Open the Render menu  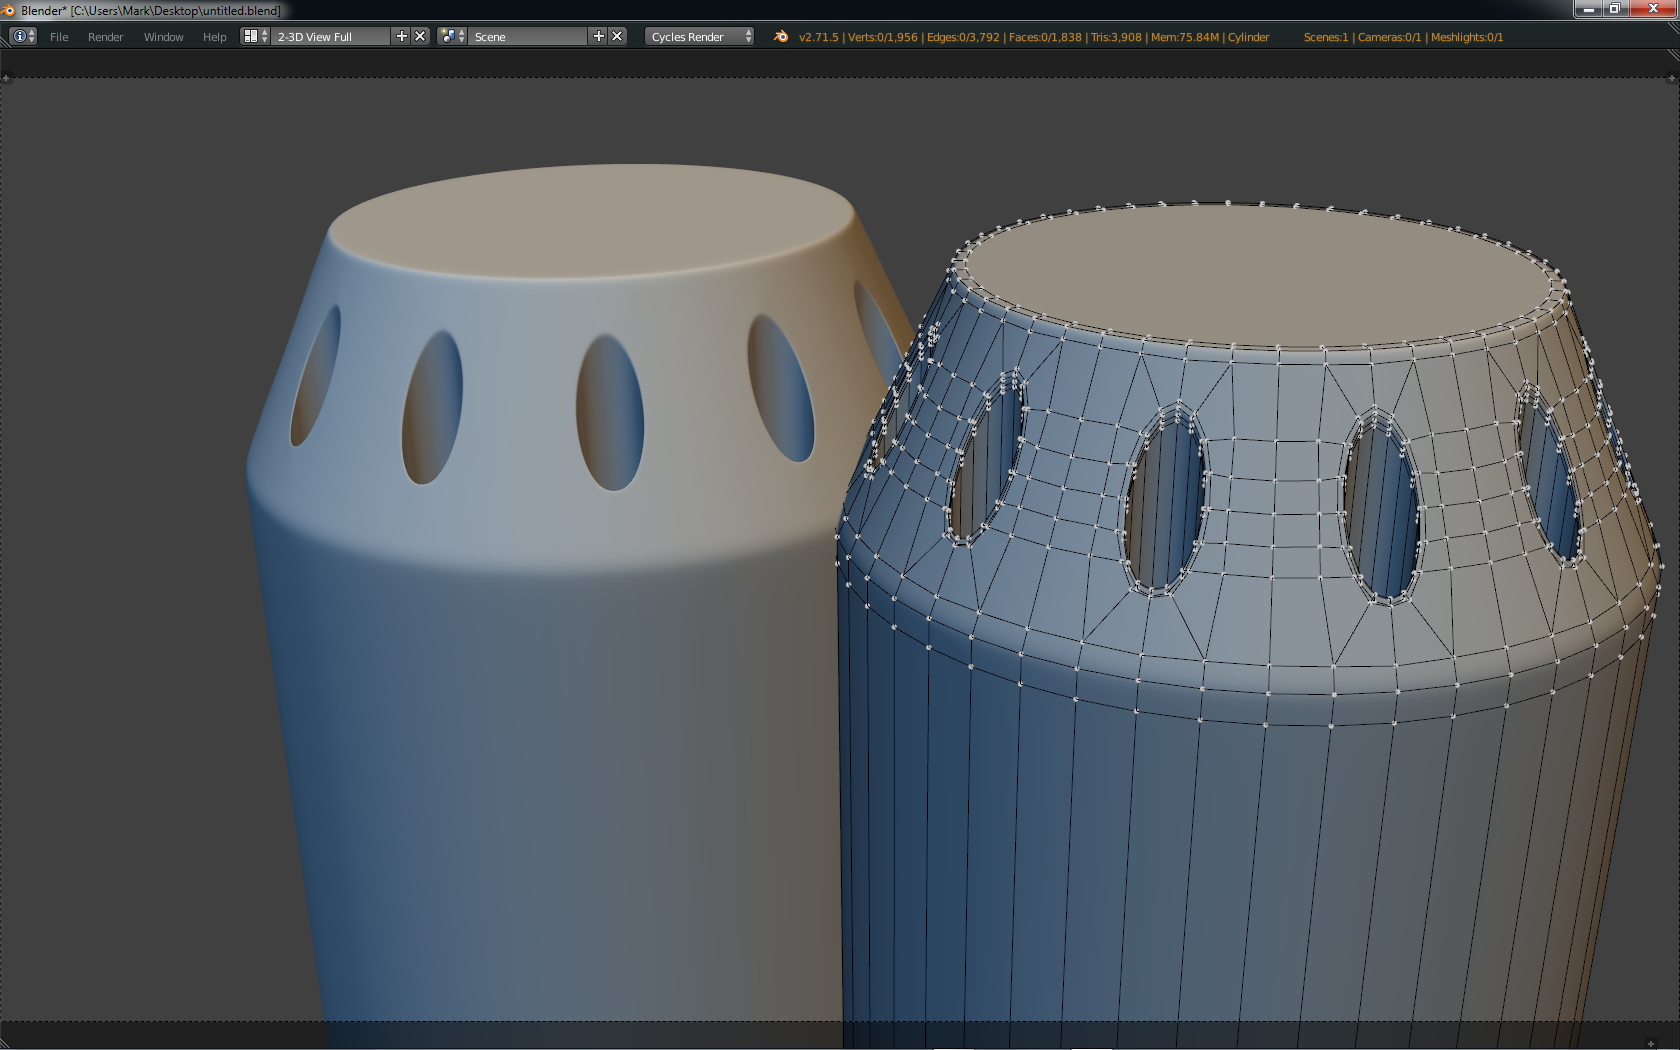[105, 37]
